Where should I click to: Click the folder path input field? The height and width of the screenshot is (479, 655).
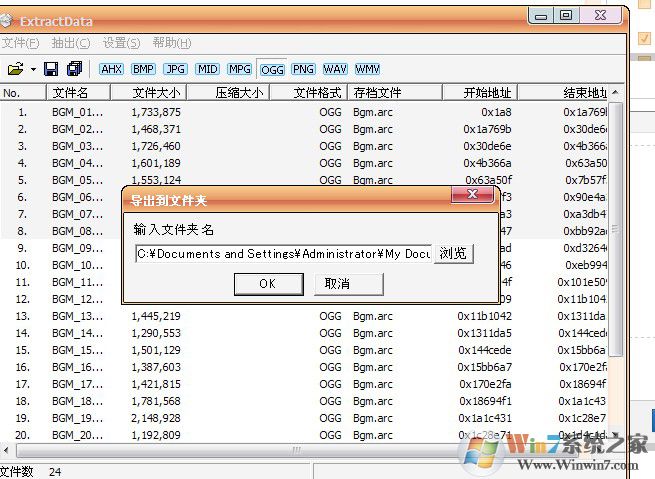point(284,253)
